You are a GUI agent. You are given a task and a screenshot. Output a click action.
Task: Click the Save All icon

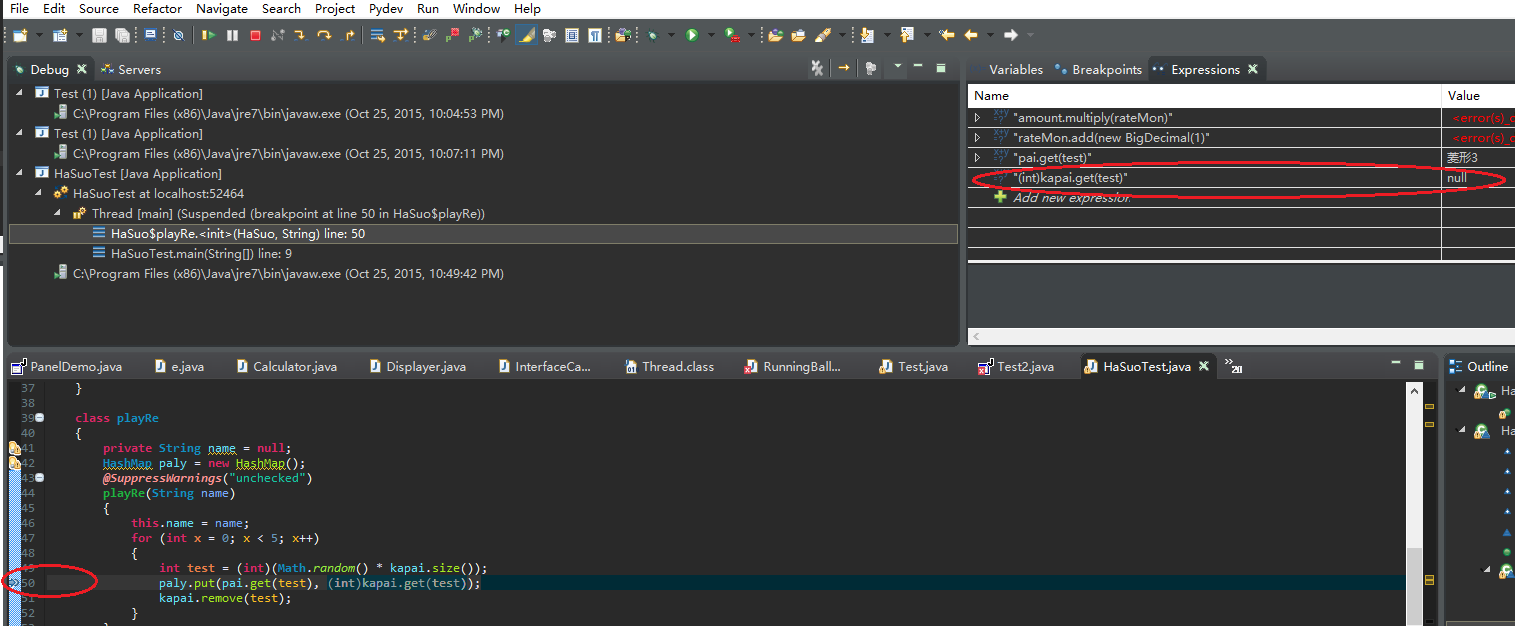[x=122, y=35]
